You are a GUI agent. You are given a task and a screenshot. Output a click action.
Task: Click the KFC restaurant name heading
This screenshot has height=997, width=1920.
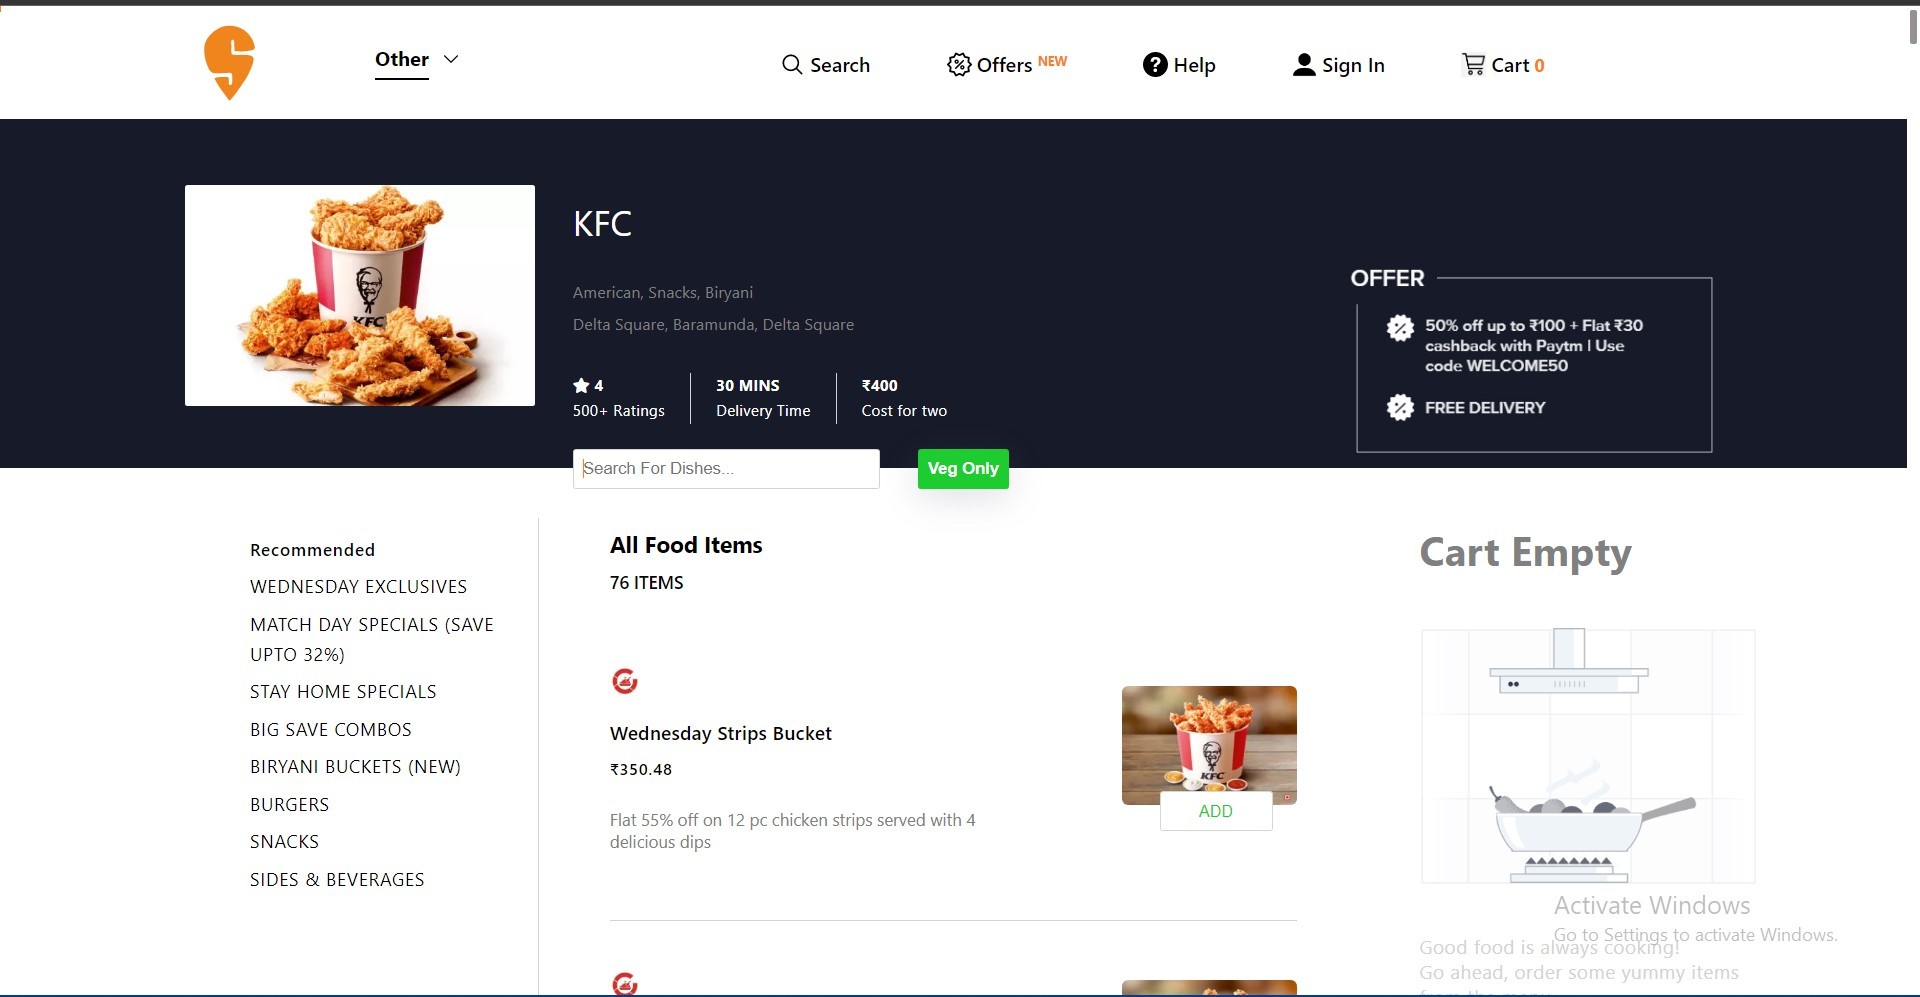point(602,224)
